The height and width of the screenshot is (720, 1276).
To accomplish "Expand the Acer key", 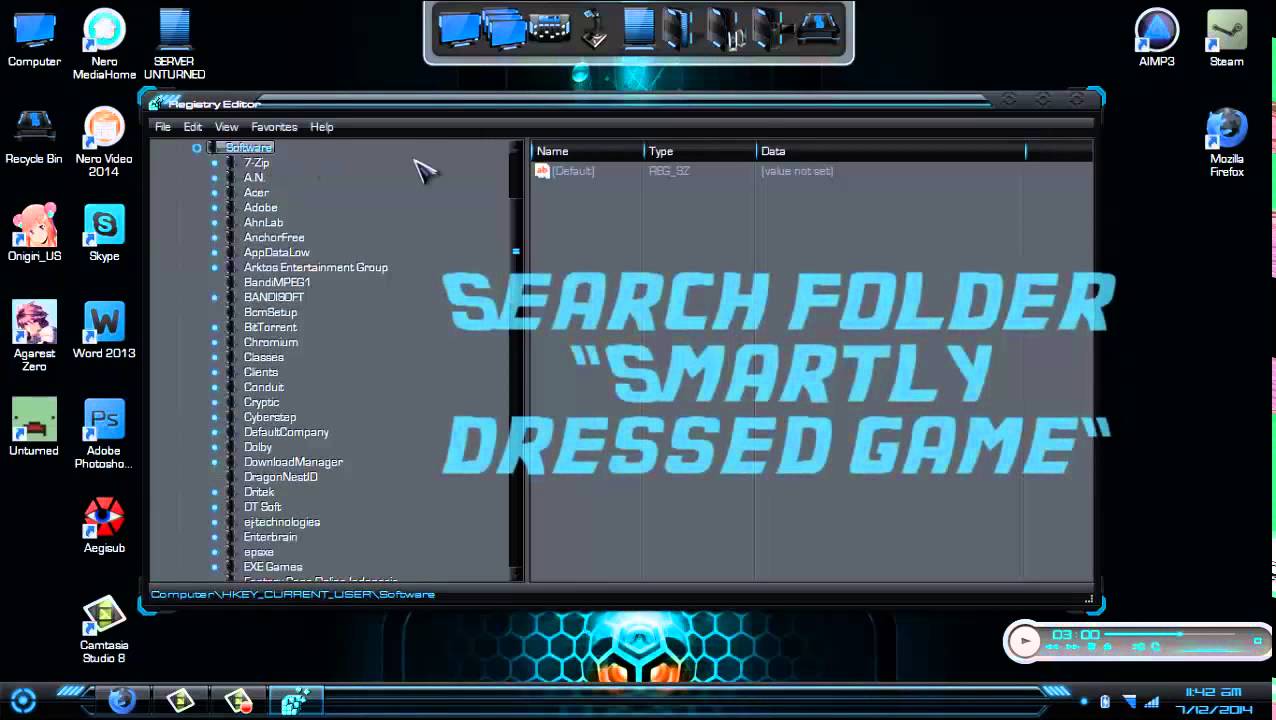I will (214, 193).
